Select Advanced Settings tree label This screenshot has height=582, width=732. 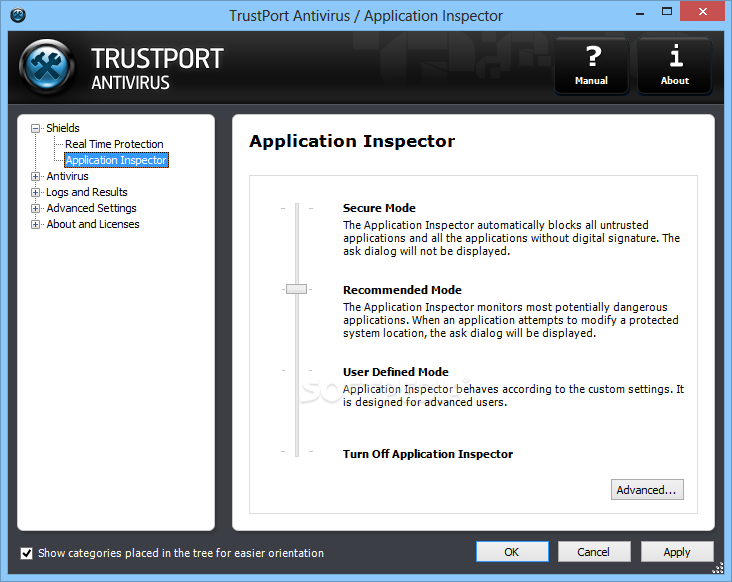coord(92,208)
